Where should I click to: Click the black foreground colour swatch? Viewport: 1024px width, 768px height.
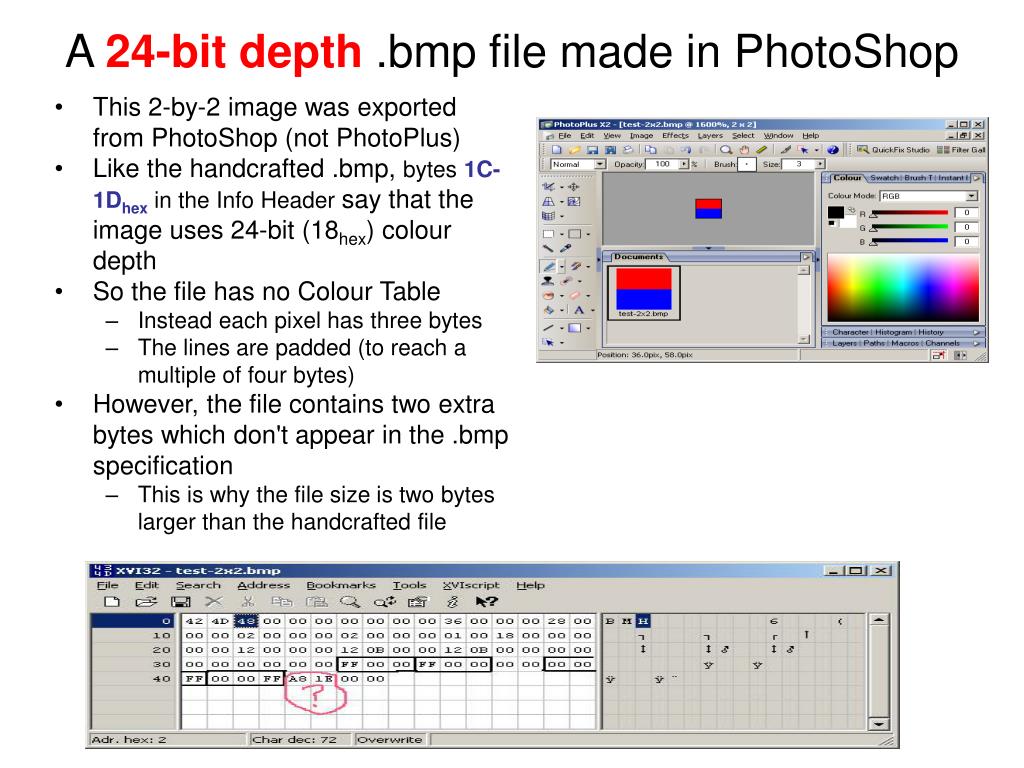click(836, 212)
